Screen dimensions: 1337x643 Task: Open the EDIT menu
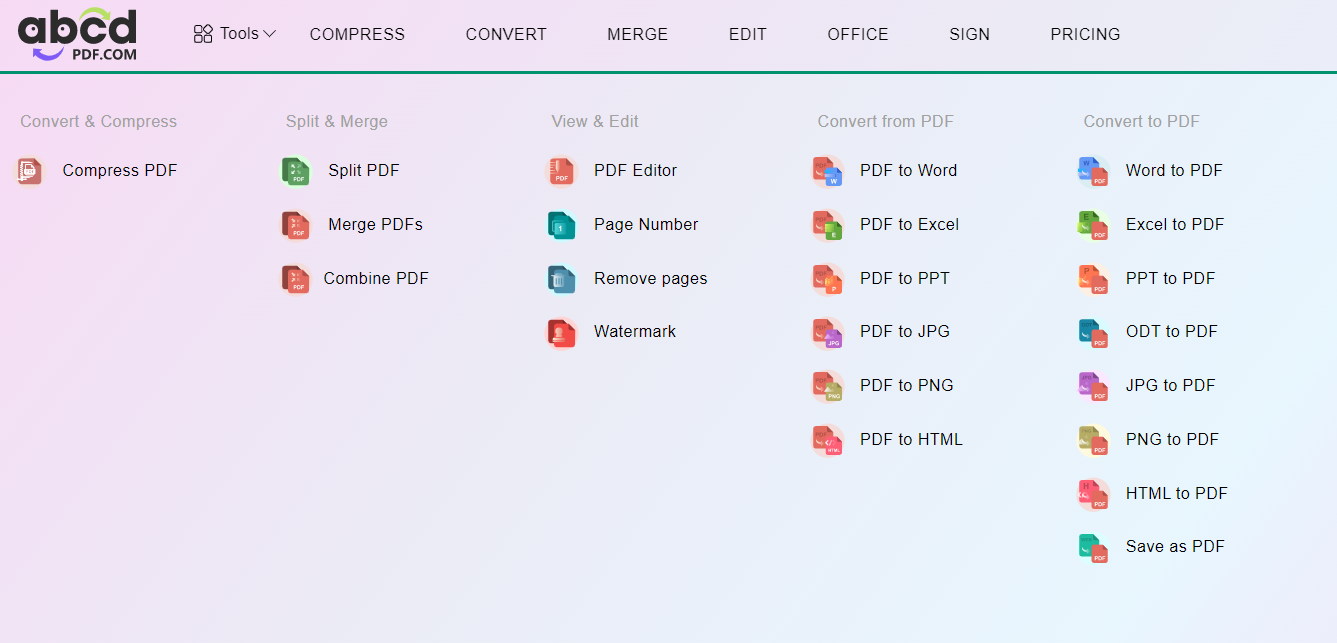[747, 34]
